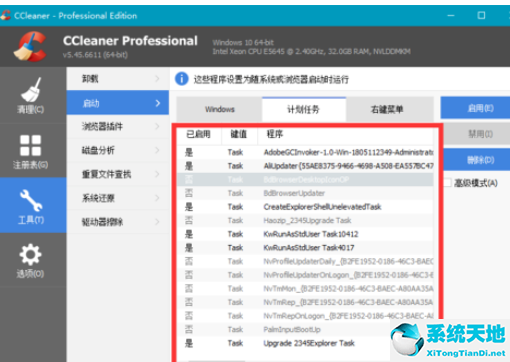Click the 删除(D) delete button

tap(477, 160)
